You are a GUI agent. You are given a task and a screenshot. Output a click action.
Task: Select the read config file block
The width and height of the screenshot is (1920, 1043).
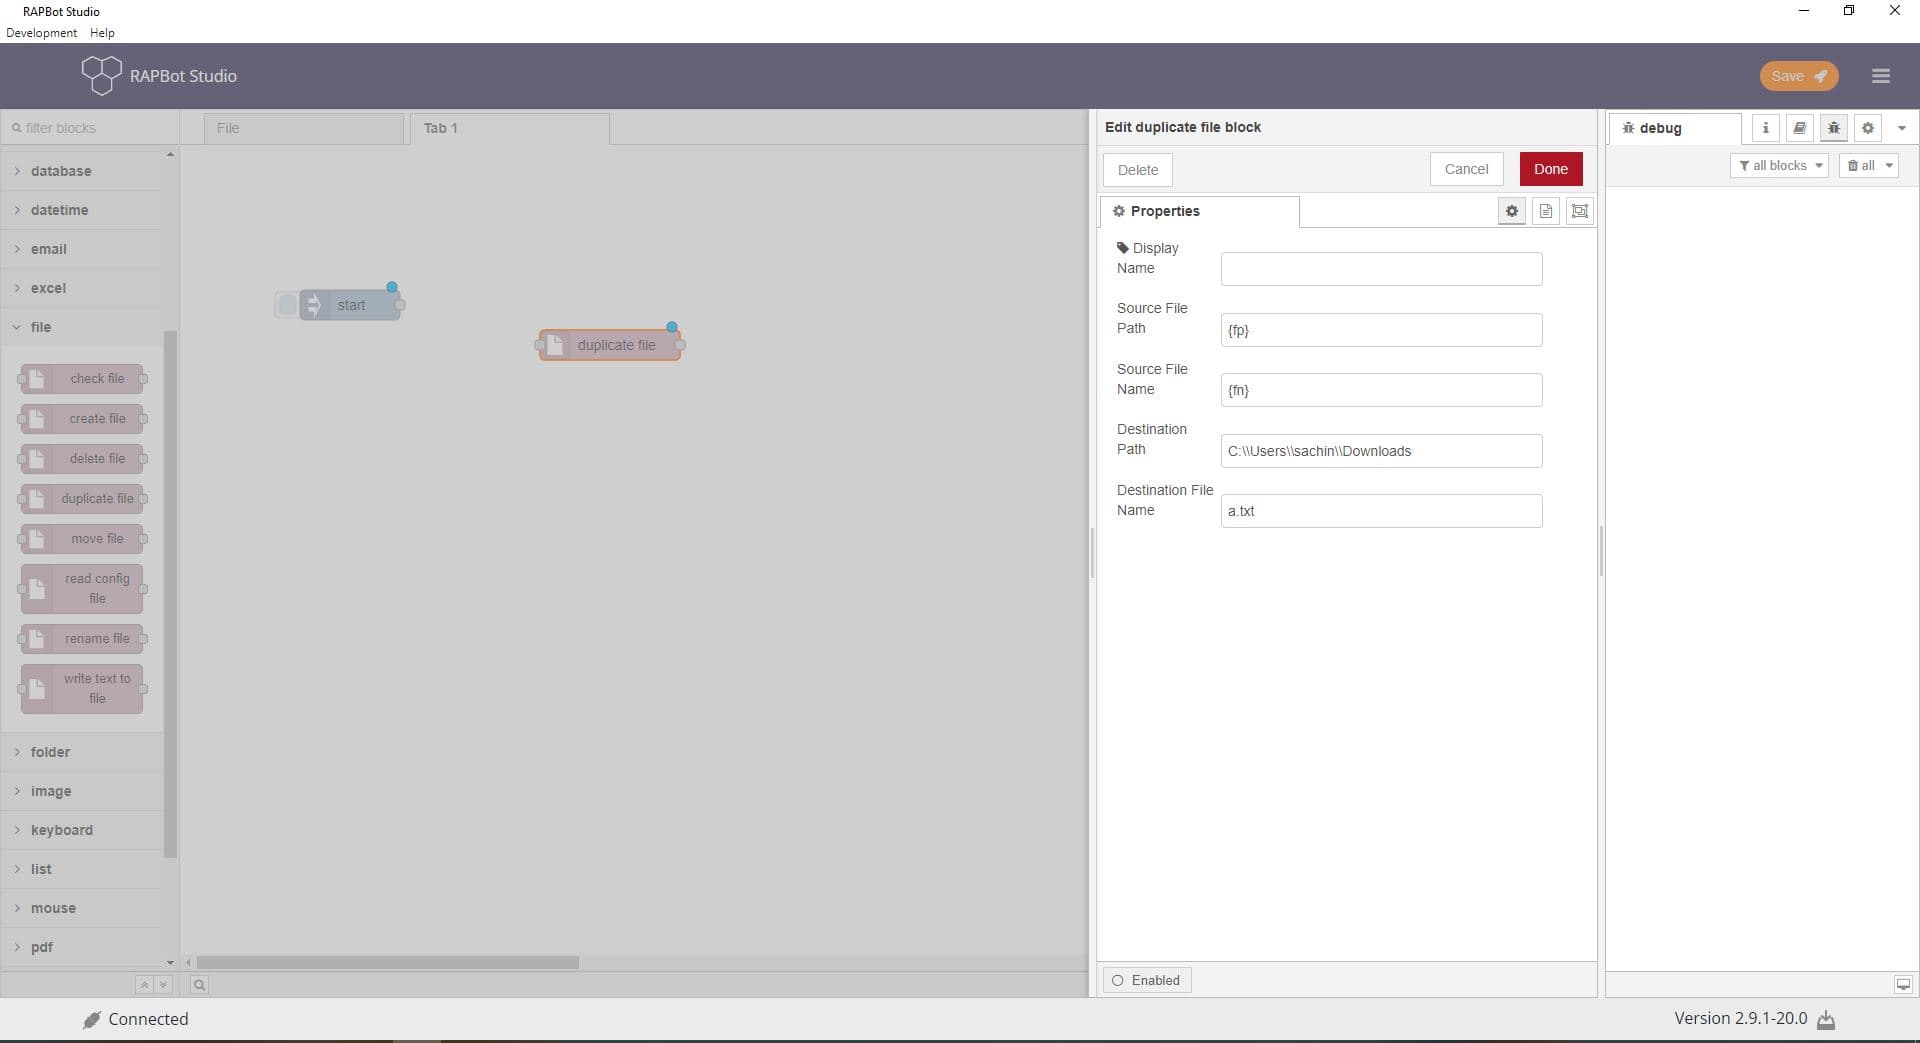click(82, 589)
